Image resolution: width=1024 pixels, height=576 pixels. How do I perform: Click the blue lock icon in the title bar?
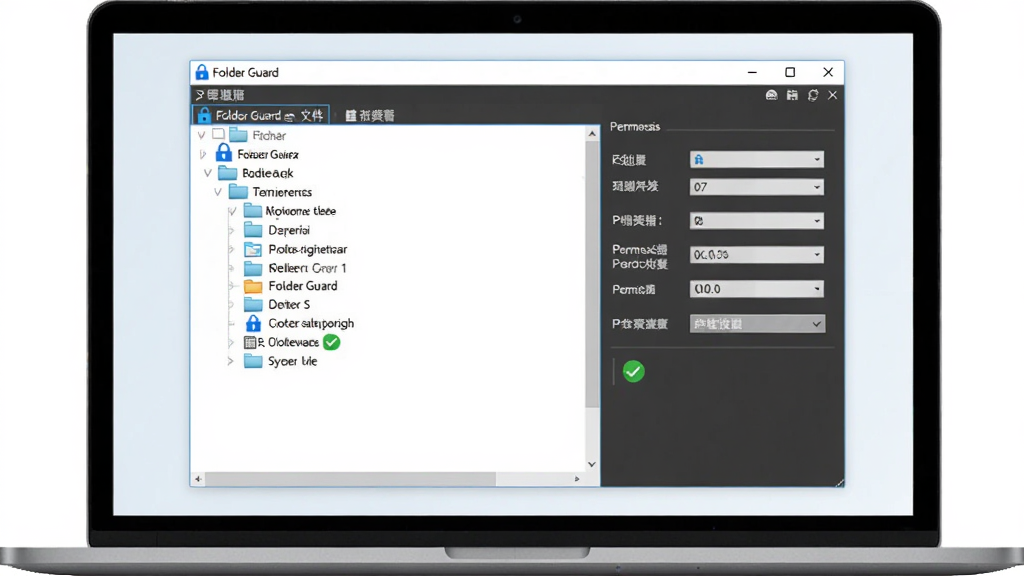202,72
